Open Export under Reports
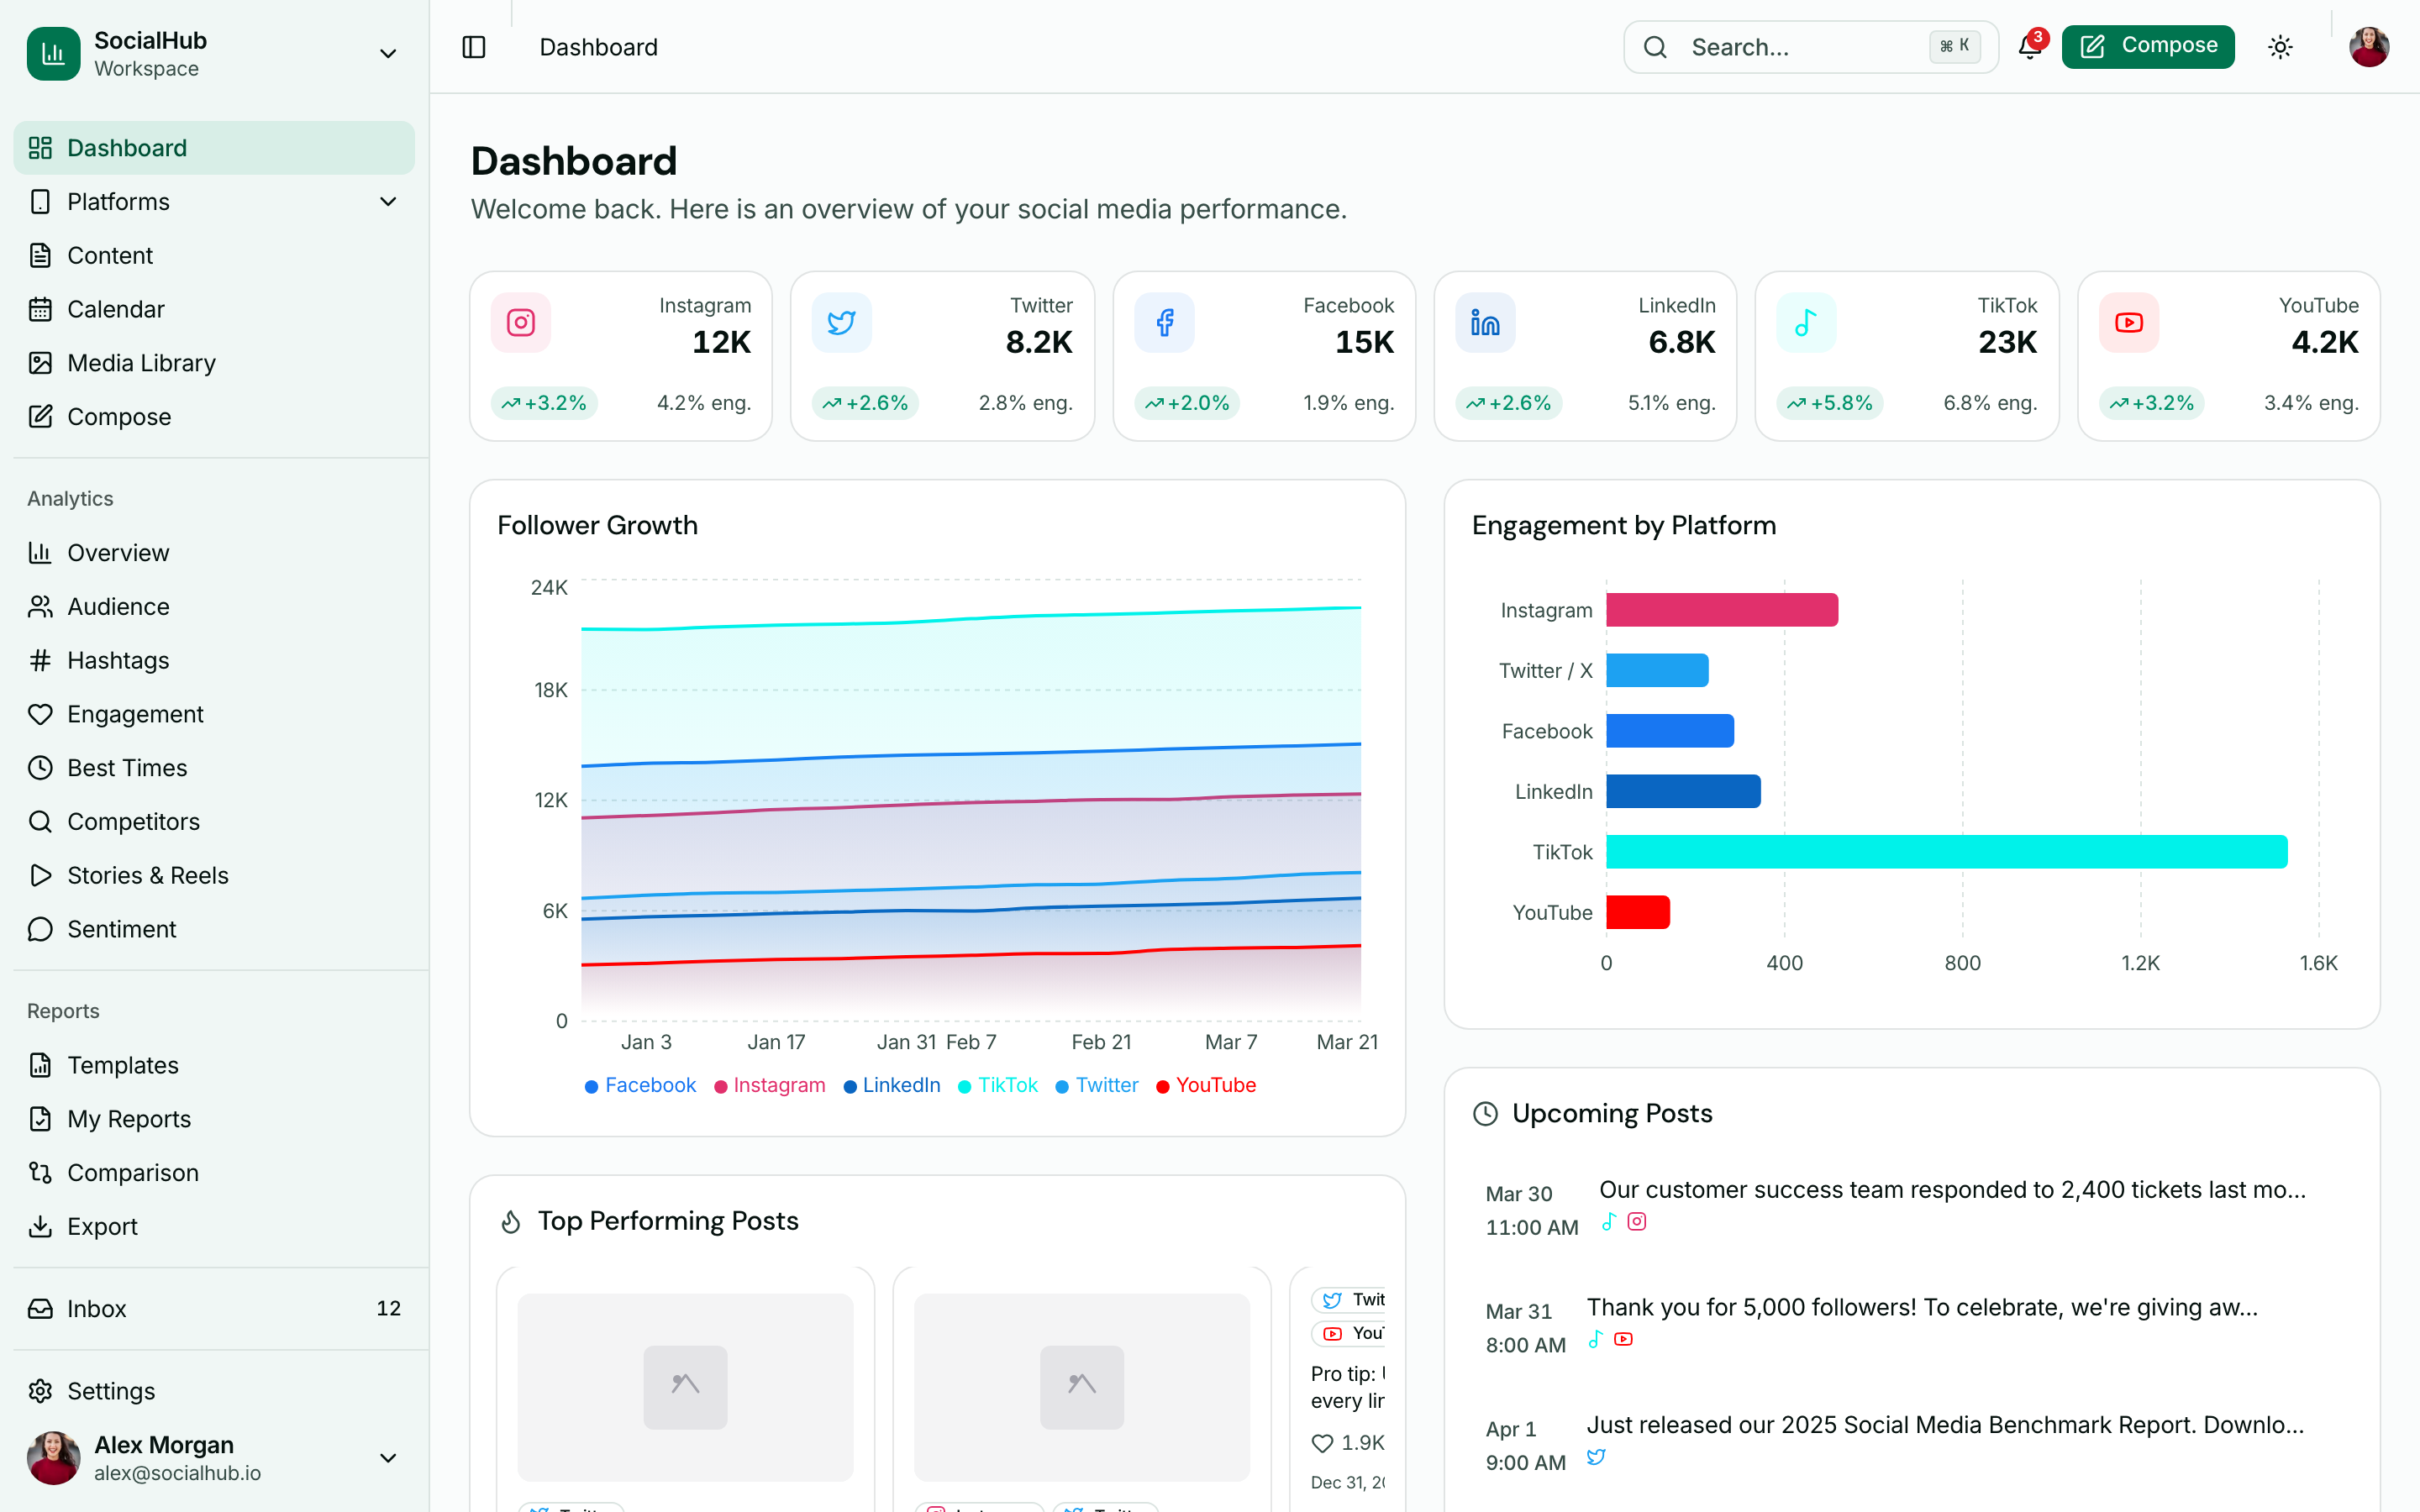Screen dimensions: 2420x1512 coord(102,1226)
